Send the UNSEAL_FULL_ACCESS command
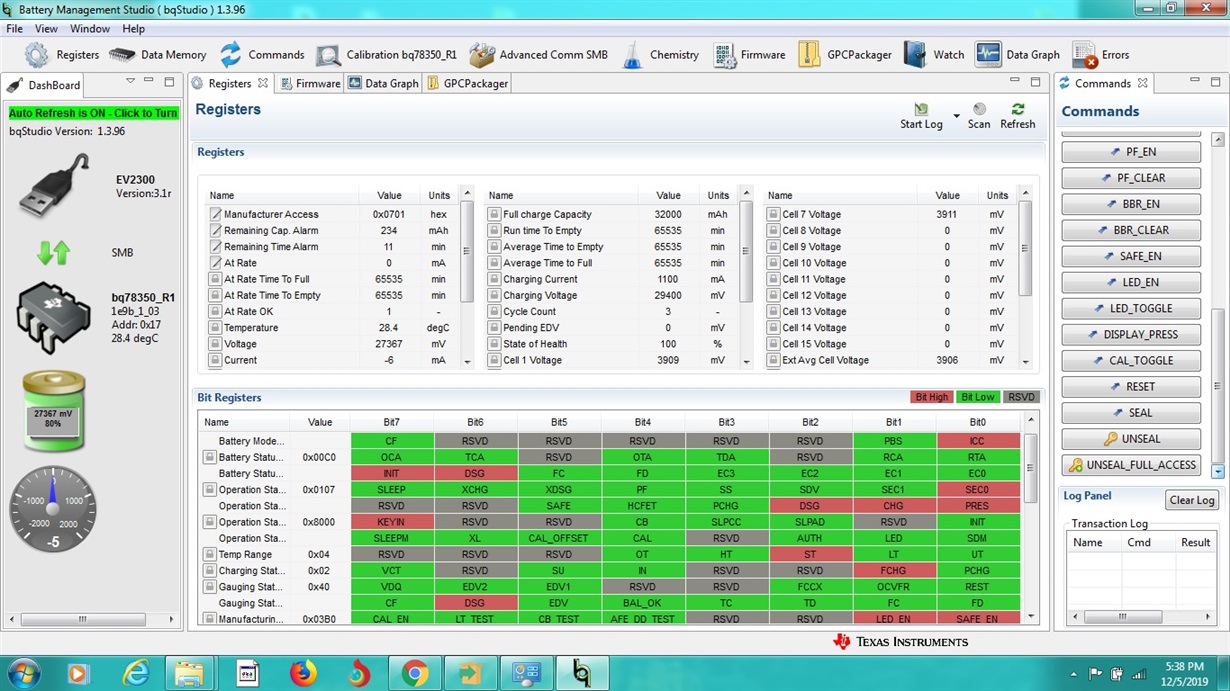1230x691 pixels. [1131, 464]
